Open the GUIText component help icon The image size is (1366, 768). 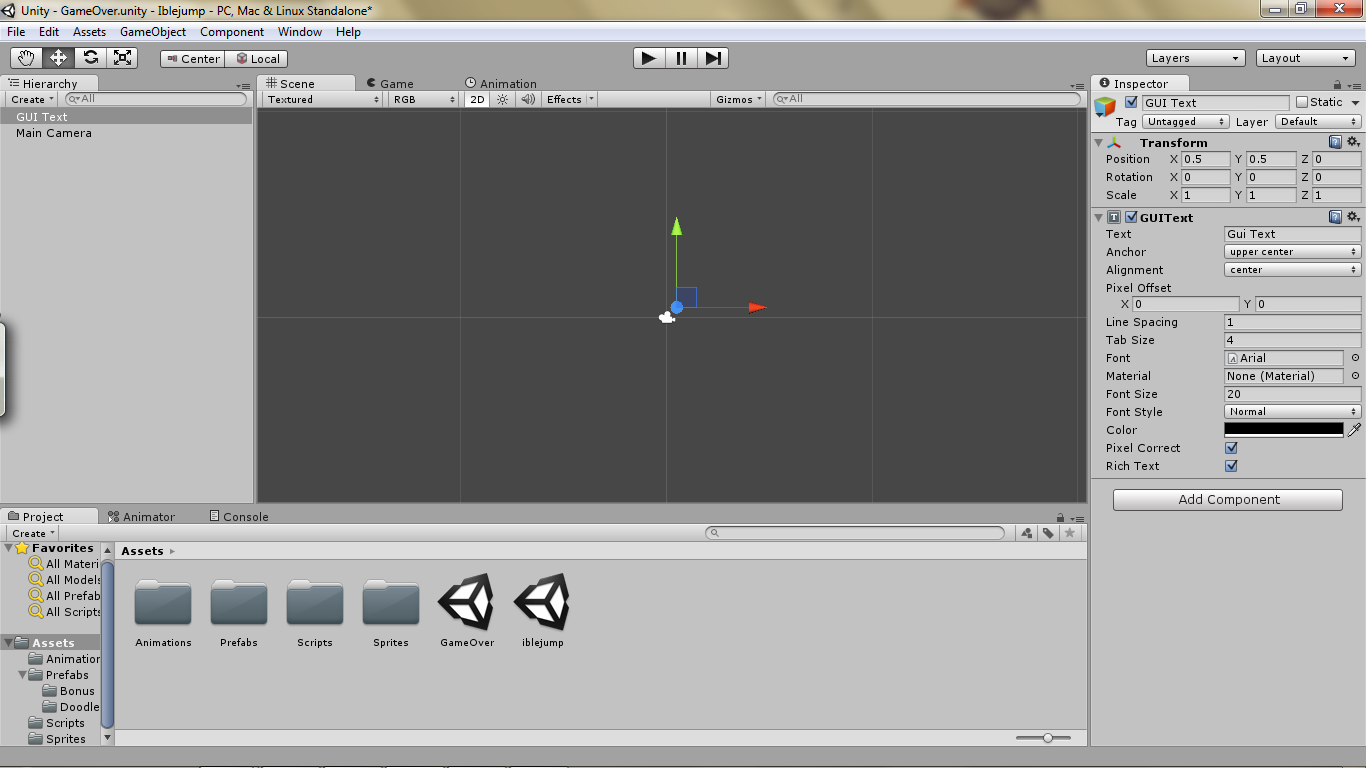tap(1335, 217)
